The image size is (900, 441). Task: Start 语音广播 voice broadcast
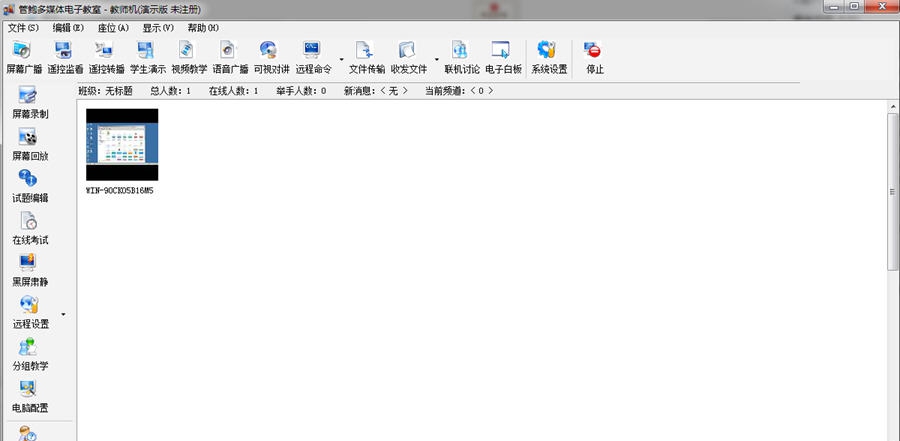[x=230, y=58]
